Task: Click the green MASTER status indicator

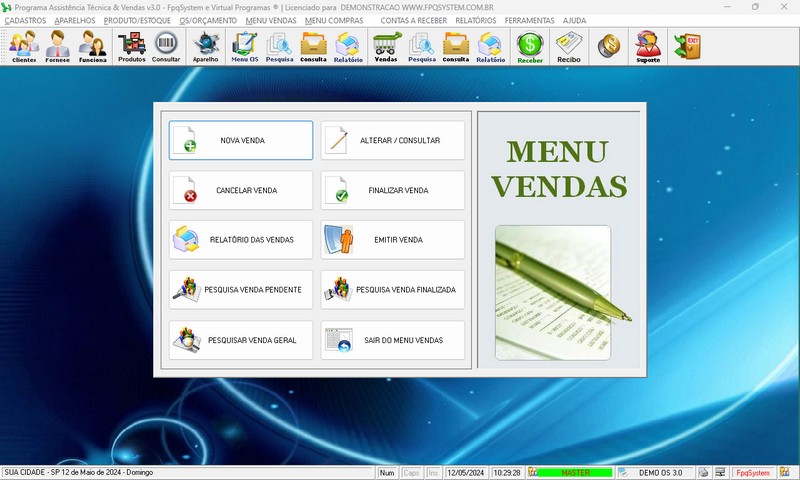Action: tap(575, 472)
